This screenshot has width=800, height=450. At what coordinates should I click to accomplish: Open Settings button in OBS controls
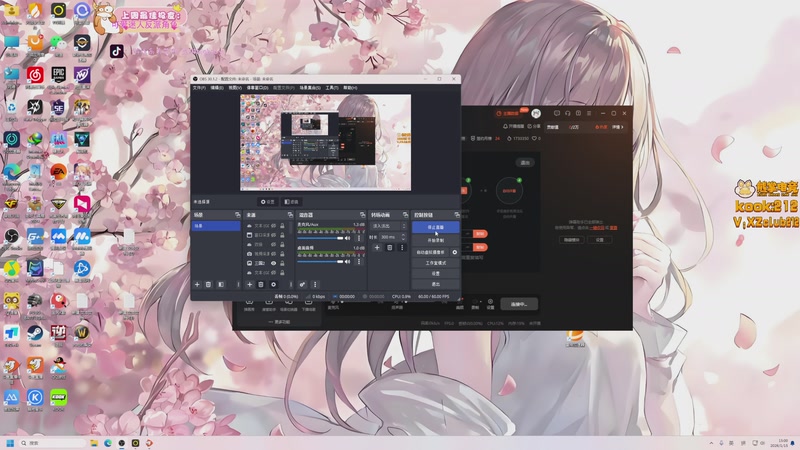pos(435,273)
